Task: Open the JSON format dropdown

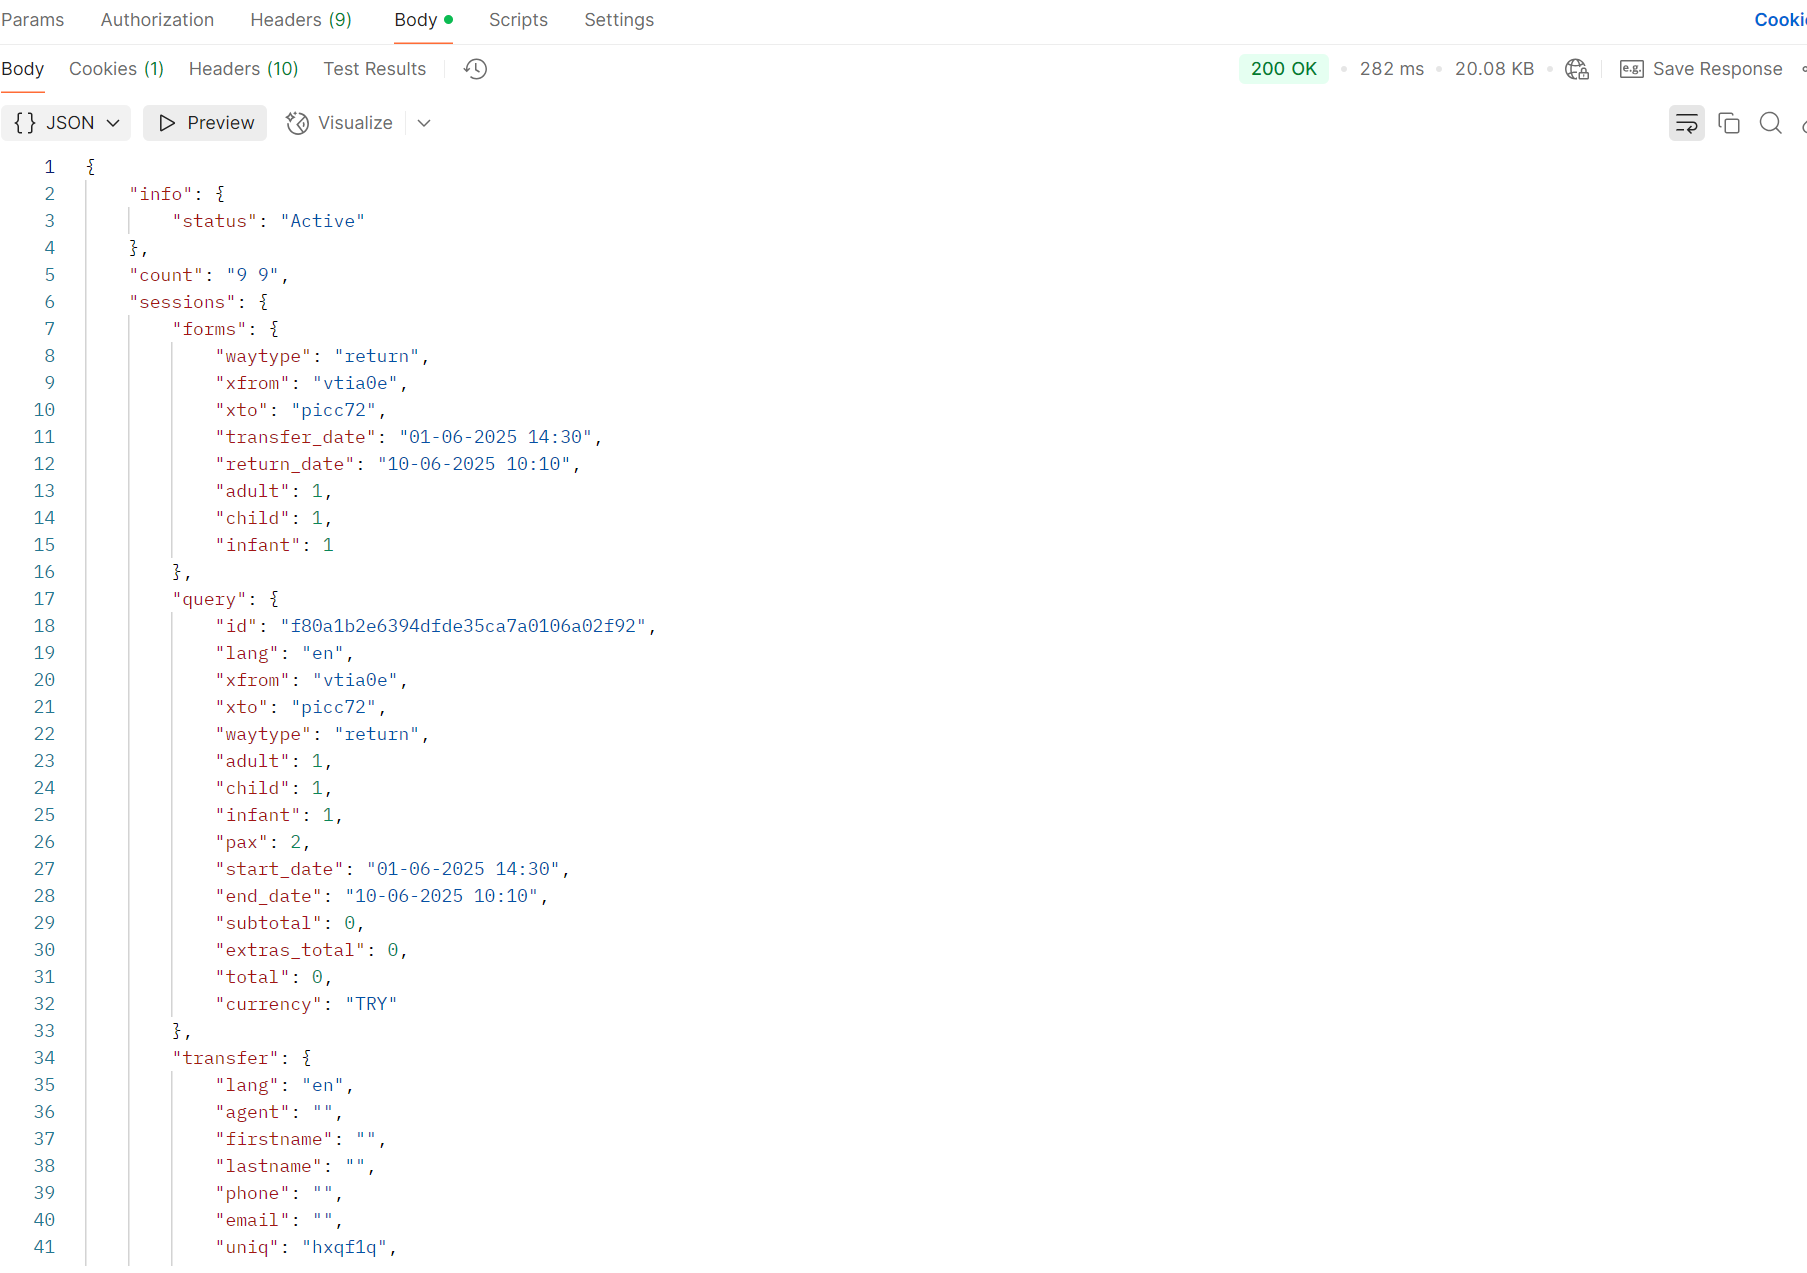Action: click(x=66, y=123)
